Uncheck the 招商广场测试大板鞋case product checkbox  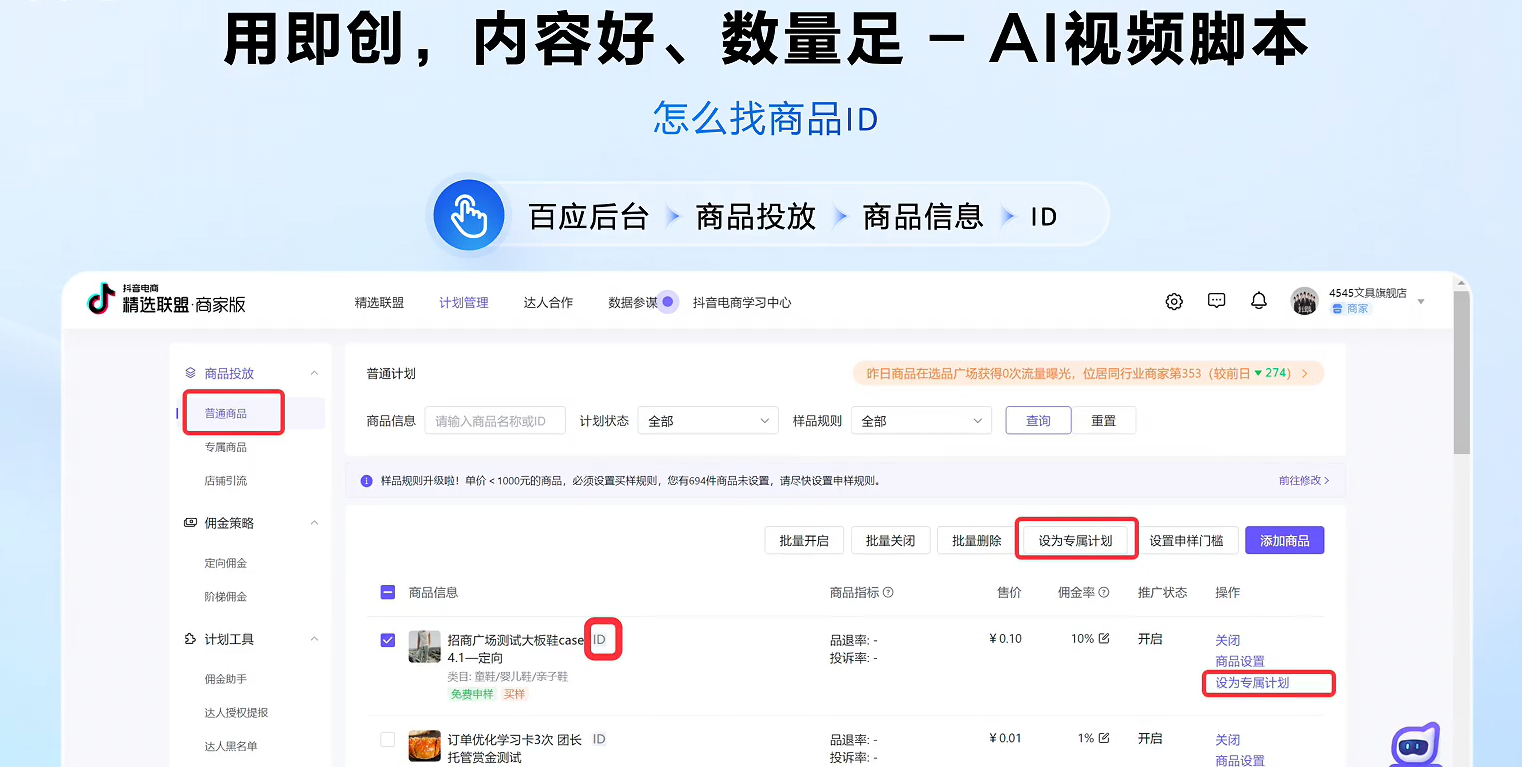pos(388,640)
